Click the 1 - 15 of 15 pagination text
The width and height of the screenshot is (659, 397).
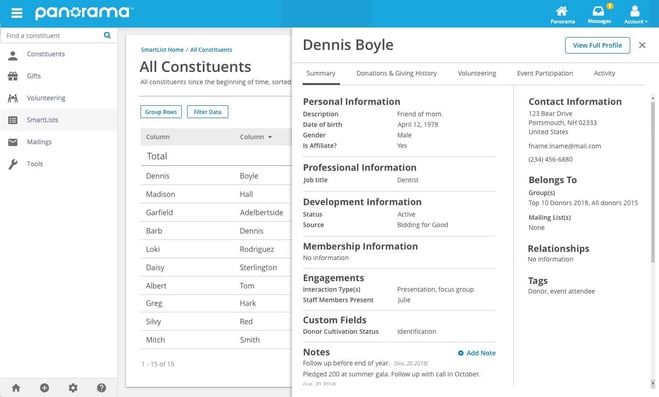click(x=158, y=364)
